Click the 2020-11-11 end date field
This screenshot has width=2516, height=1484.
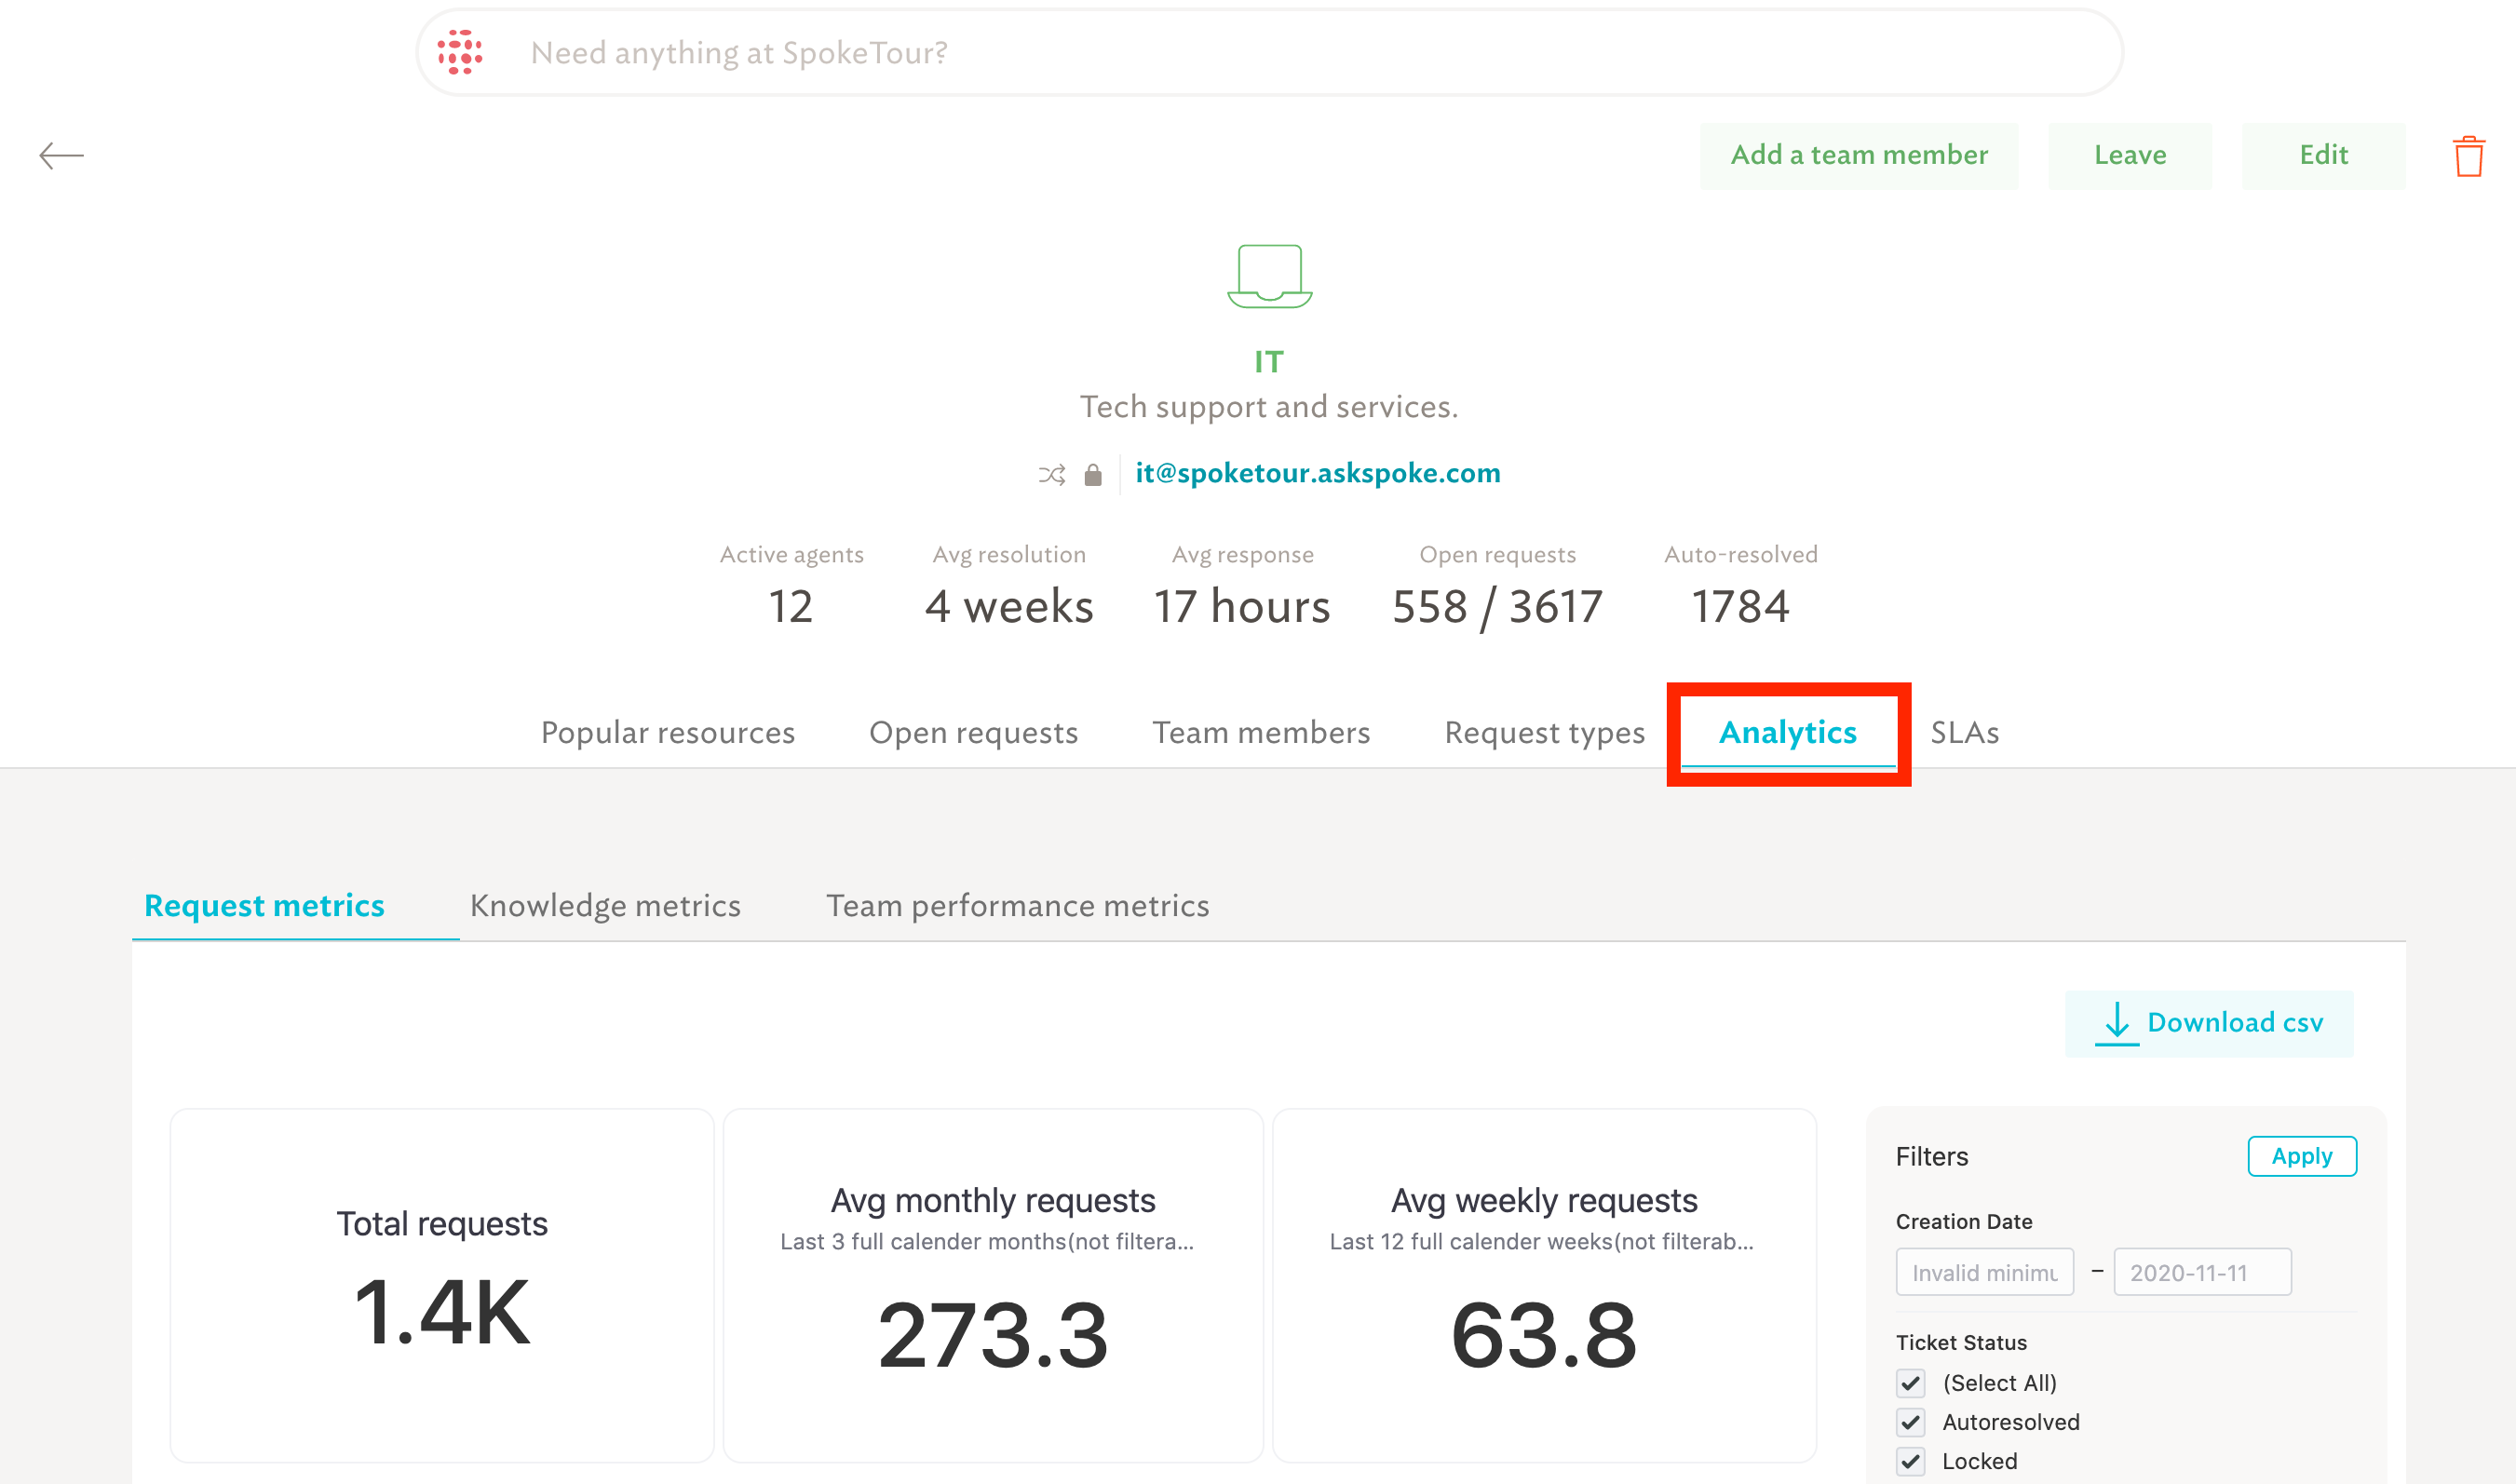coord(2202,1272)
